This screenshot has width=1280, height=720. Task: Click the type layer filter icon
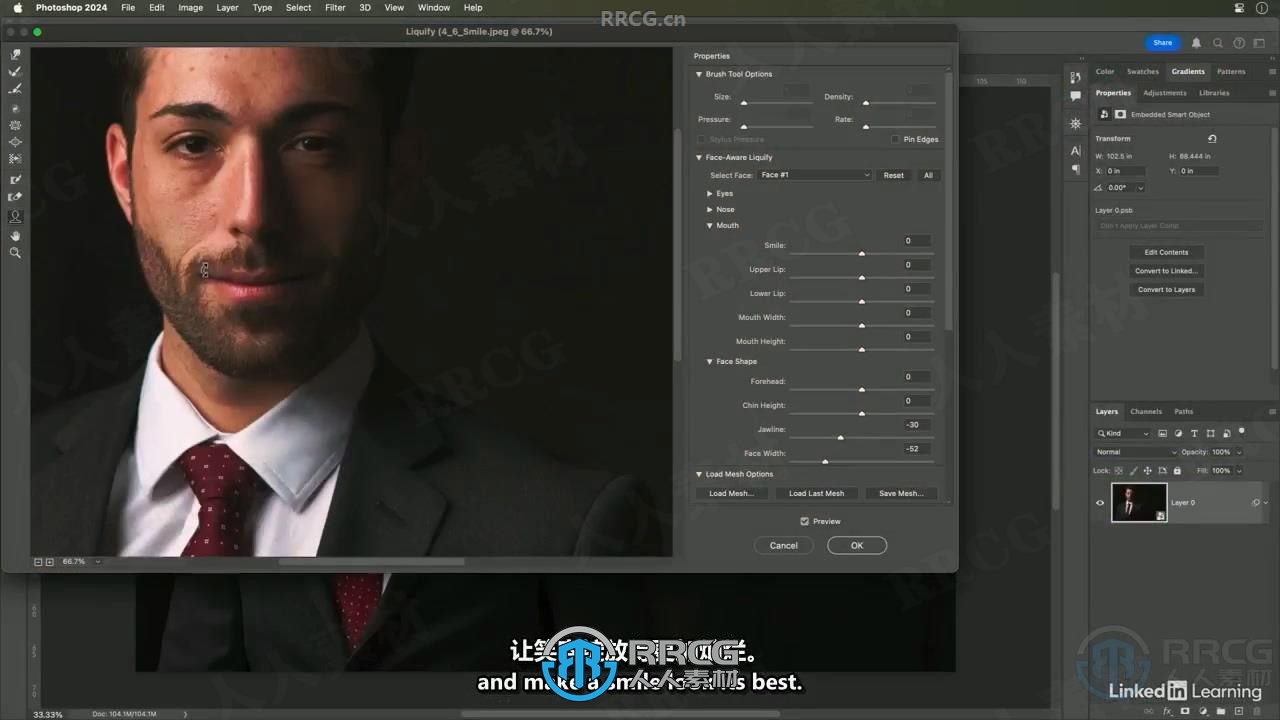(1194, 433)
